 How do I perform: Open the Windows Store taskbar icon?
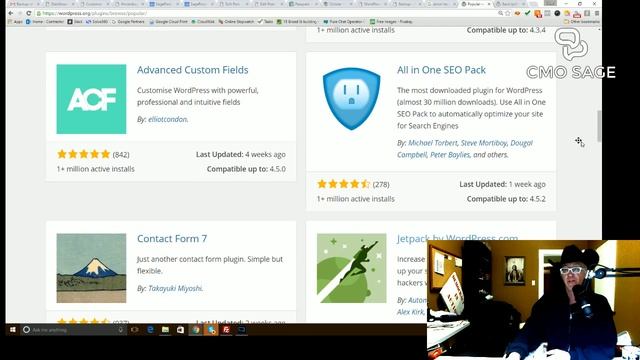[x=180, y=329]
